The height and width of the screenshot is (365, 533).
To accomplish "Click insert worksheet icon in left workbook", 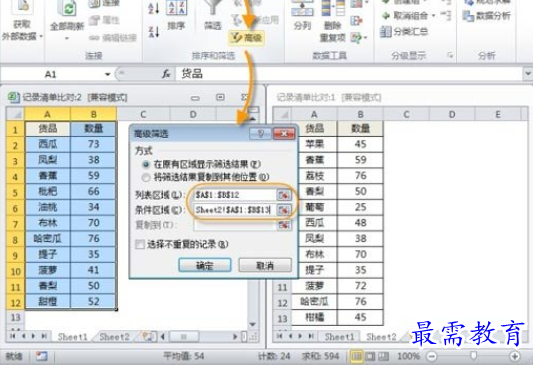I will 148,336.
